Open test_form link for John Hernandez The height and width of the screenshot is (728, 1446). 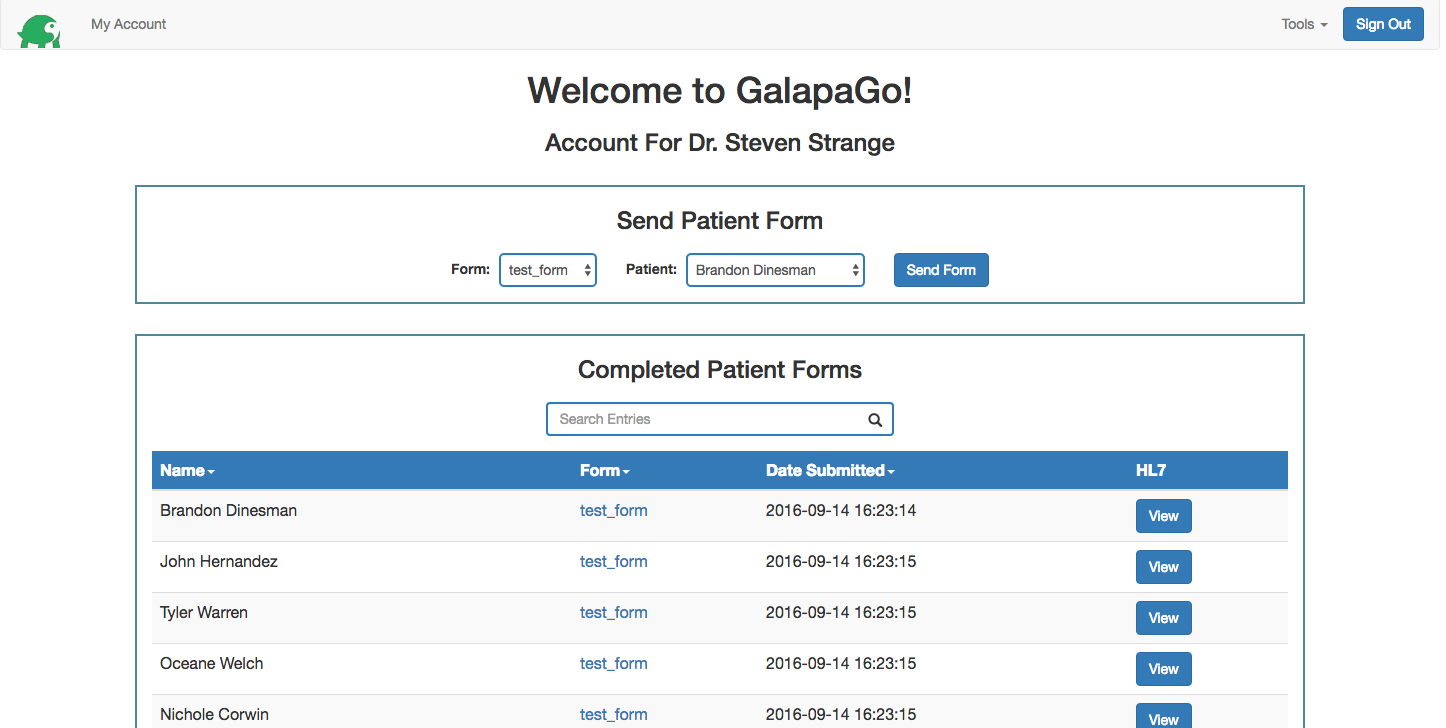(613, 561)
